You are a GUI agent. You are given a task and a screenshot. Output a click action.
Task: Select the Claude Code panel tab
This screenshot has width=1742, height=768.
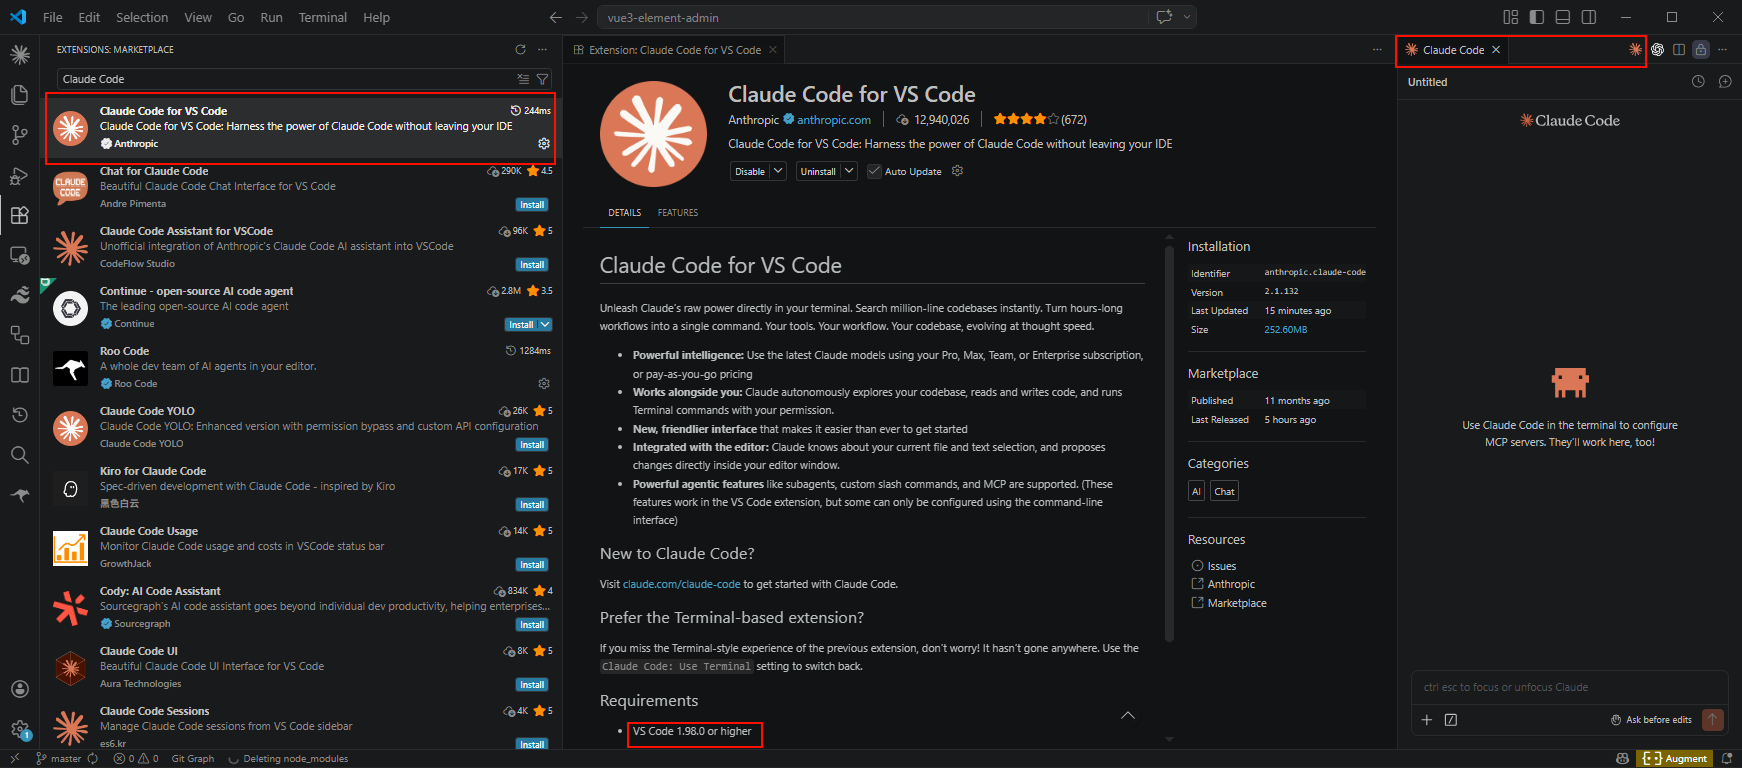tap(1453, 50)
